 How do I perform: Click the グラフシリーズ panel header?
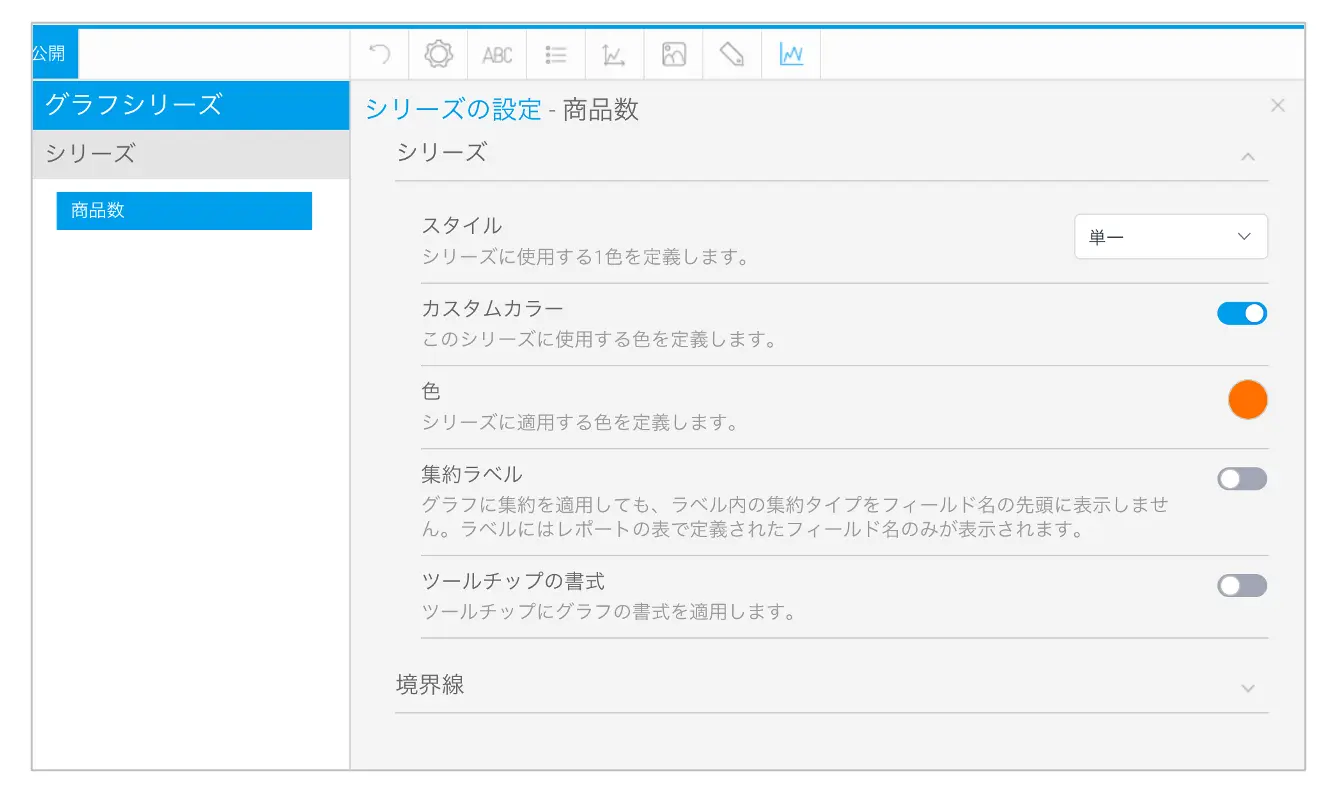[190, 104]
